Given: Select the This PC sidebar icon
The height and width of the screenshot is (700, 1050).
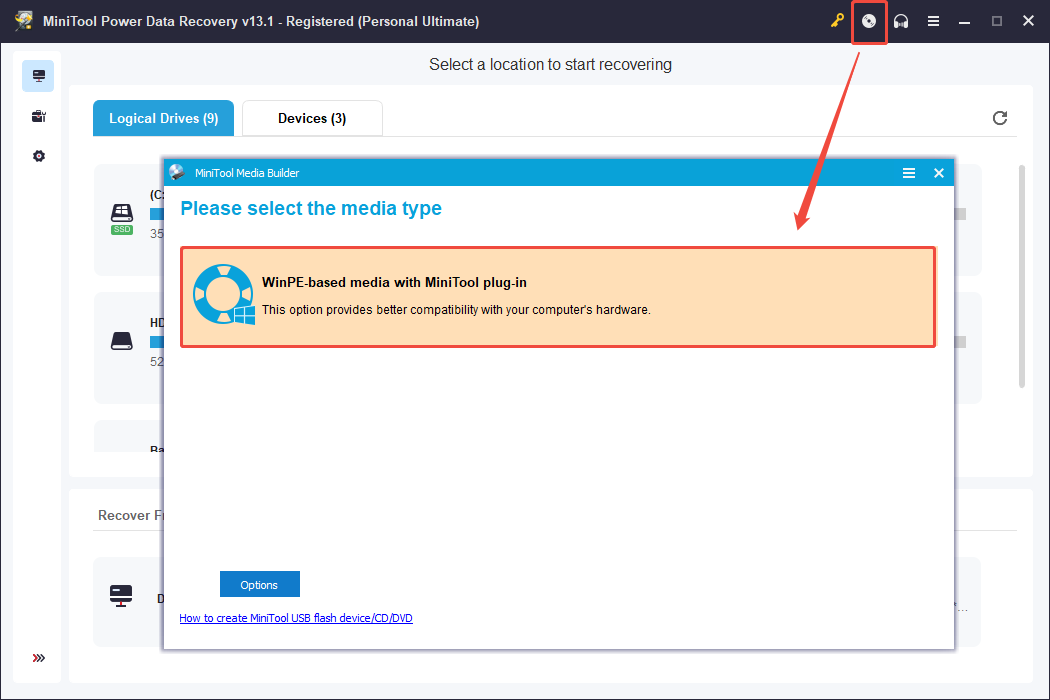Looking at the screenshot, I should 38,76.
